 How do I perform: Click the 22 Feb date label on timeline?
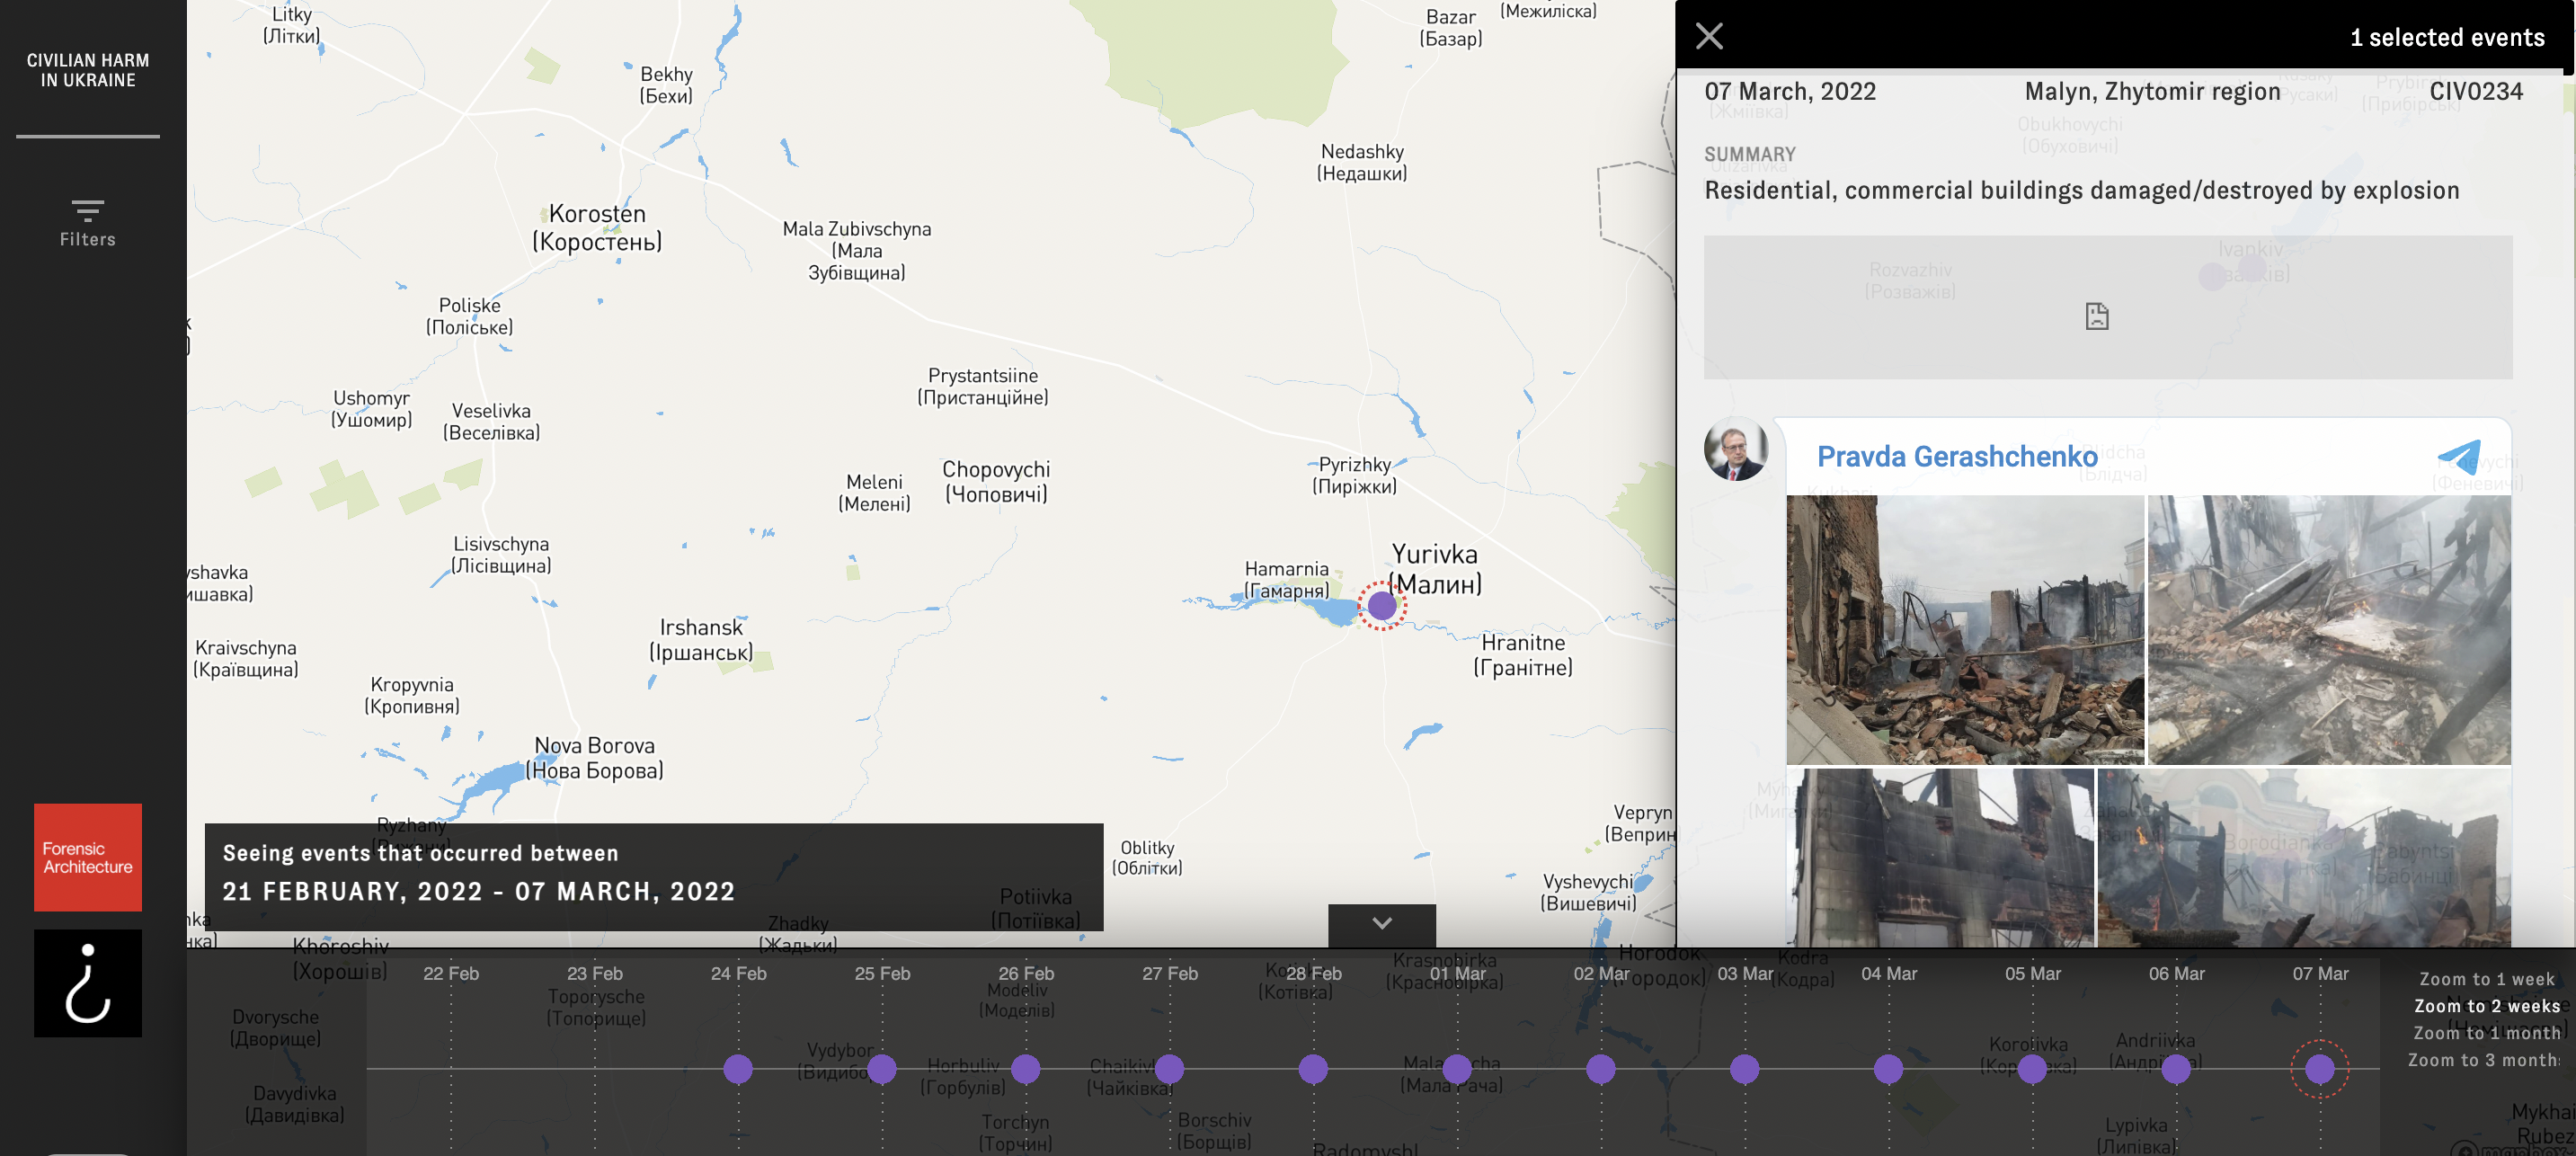[451, 973]
